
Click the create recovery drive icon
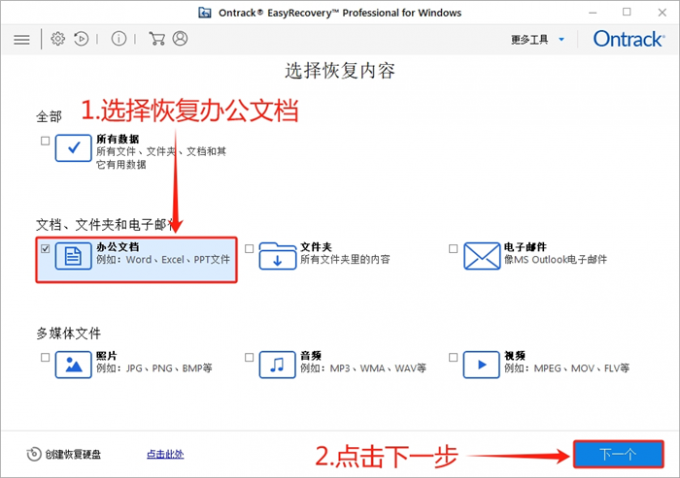tap(34, 454)
